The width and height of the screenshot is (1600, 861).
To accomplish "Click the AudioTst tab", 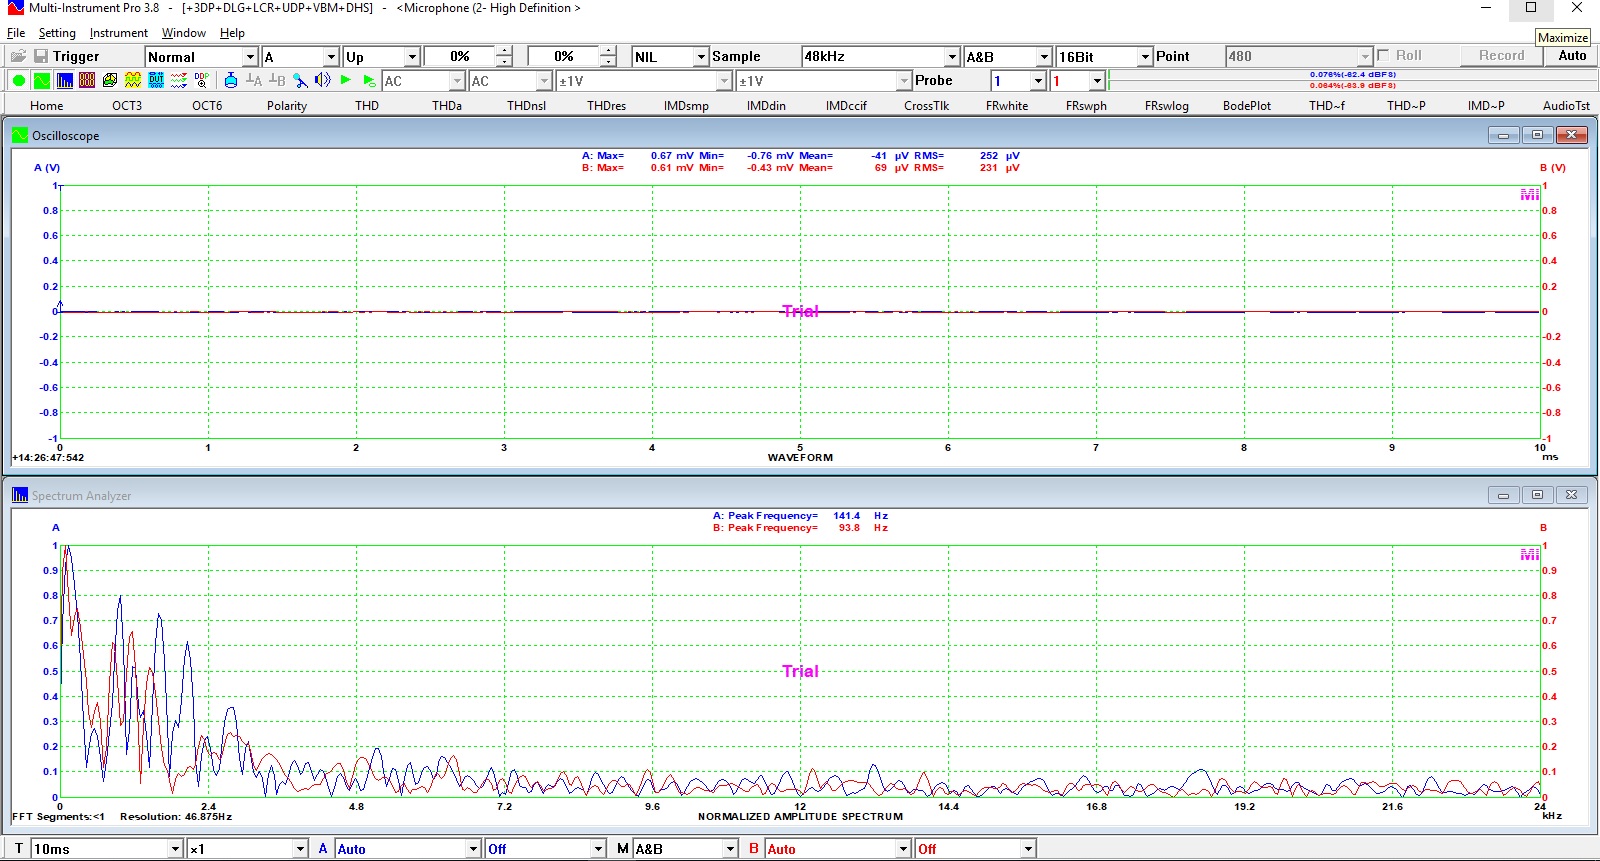I will click(x=1566, y=106).
